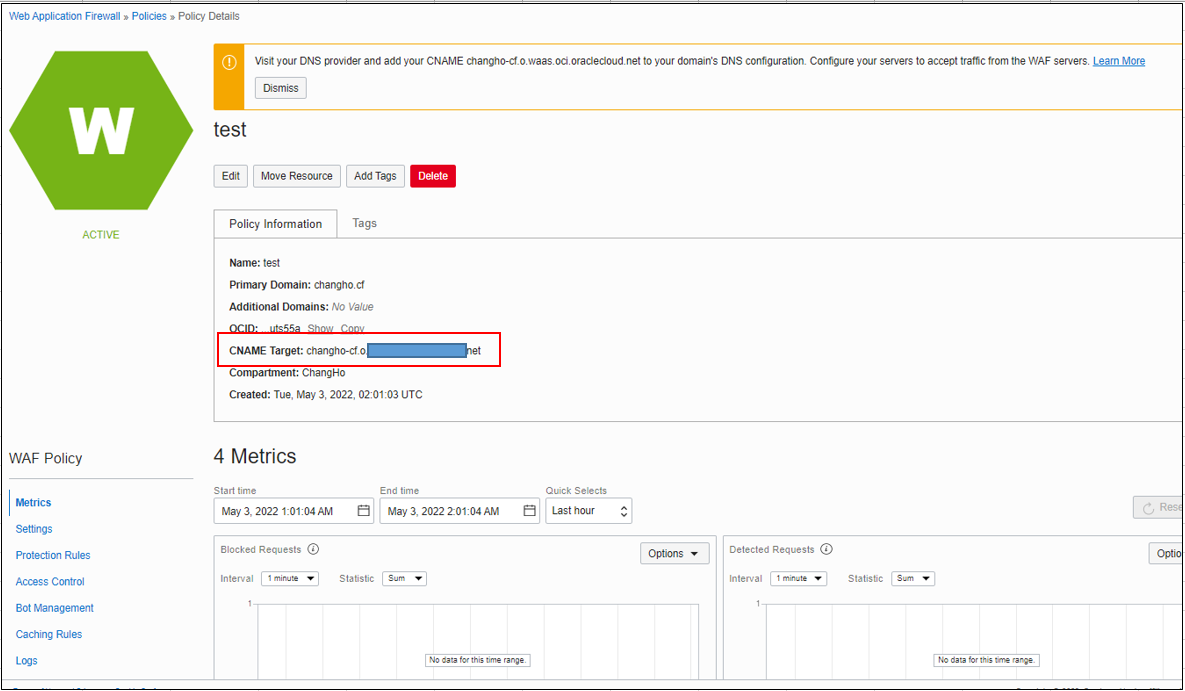Click info icon next to Blocked Requests
The image size is (1185, 691).
tap(313, 550)
